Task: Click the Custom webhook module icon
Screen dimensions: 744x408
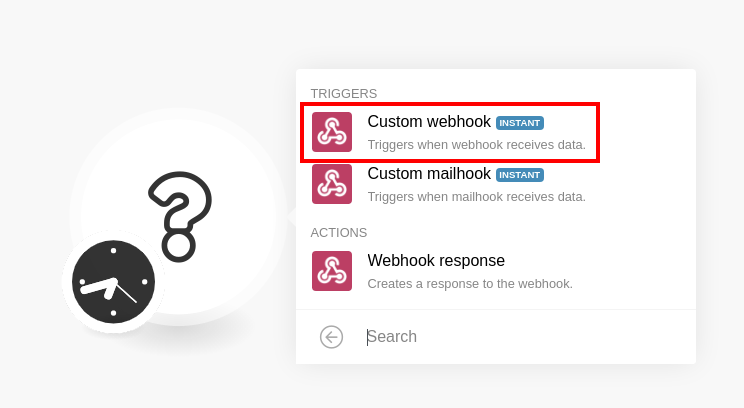Action: 332,132
